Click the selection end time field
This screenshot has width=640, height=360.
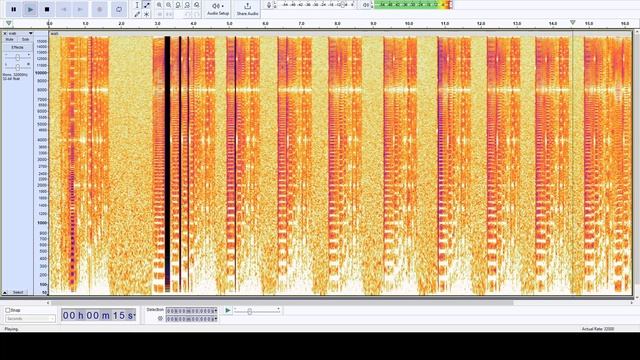pyautogui.click(x=191, y=319)
